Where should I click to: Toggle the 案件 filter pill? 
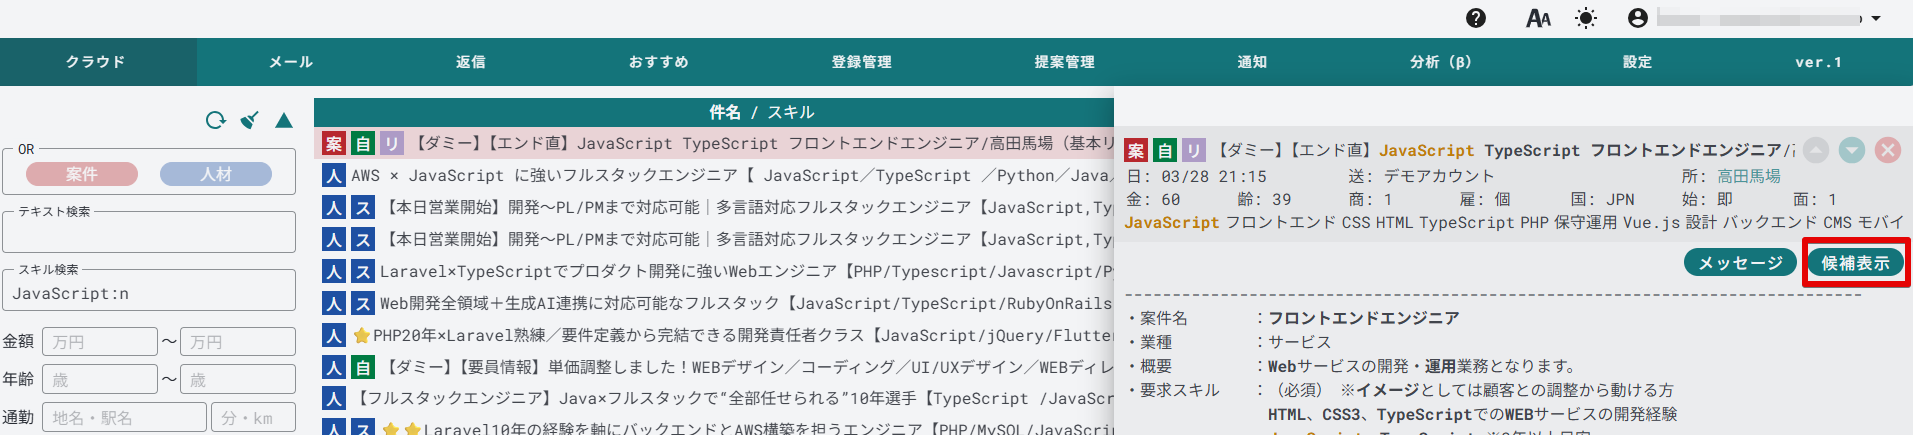pyautogui.click(x=82, y=174)
